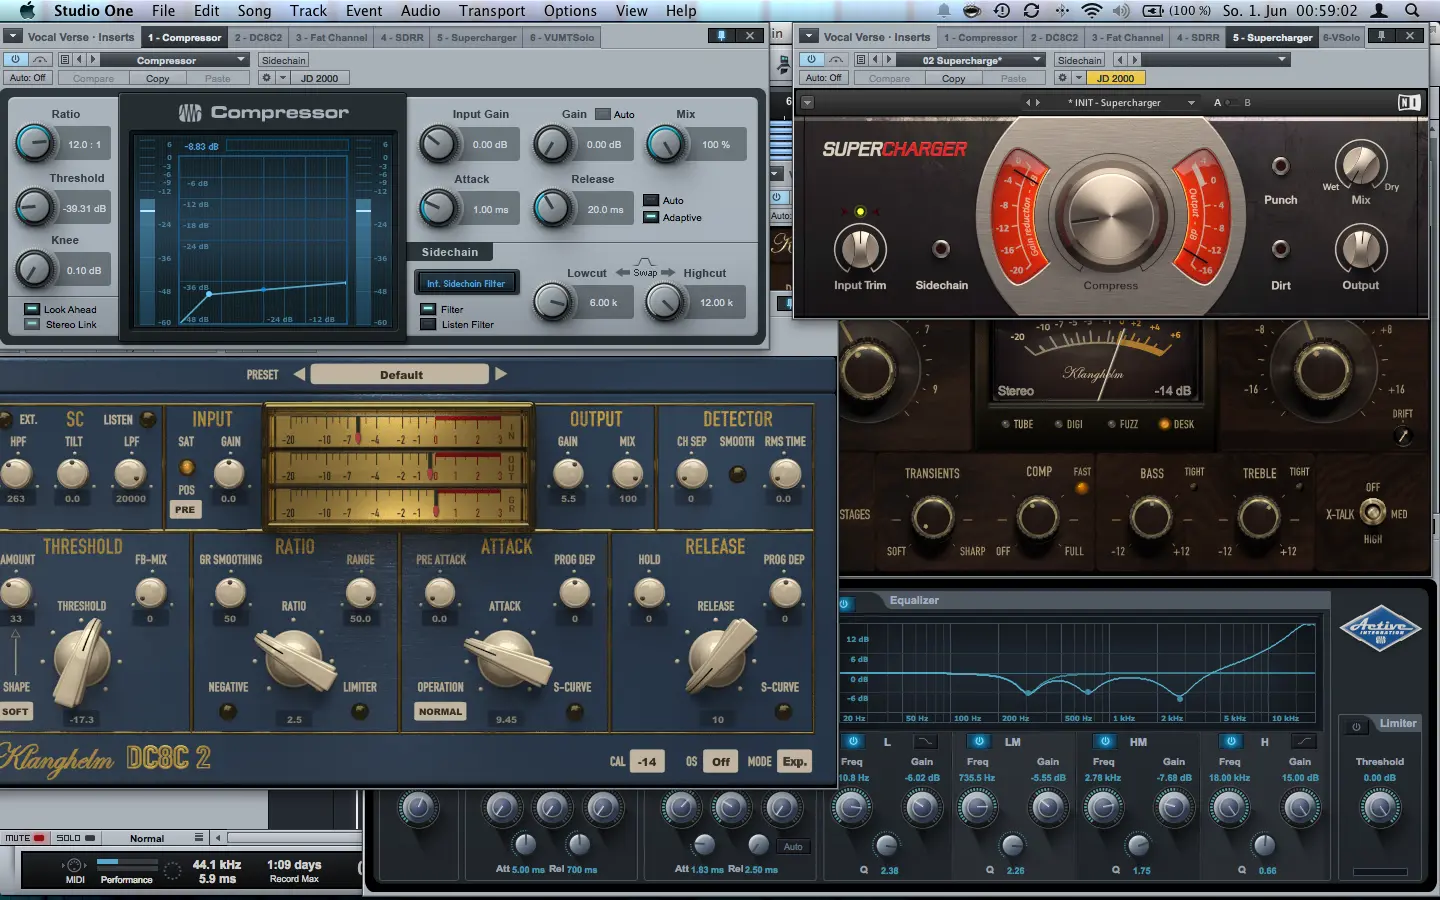Open Supercharger plugin menu arrow below header
Screen dimensions: 1440x900
pyautogui.click(x=807, y=102)
